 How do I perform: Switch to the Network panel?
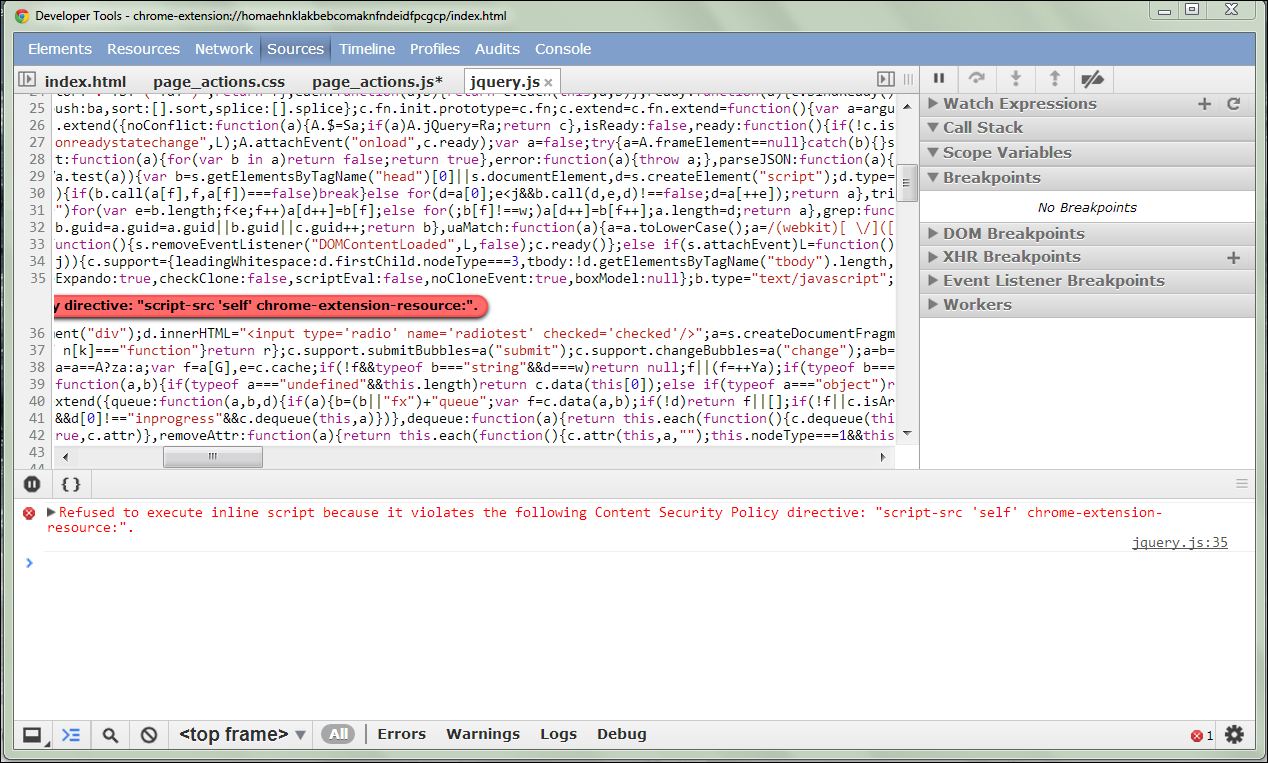tap(224, 49)
